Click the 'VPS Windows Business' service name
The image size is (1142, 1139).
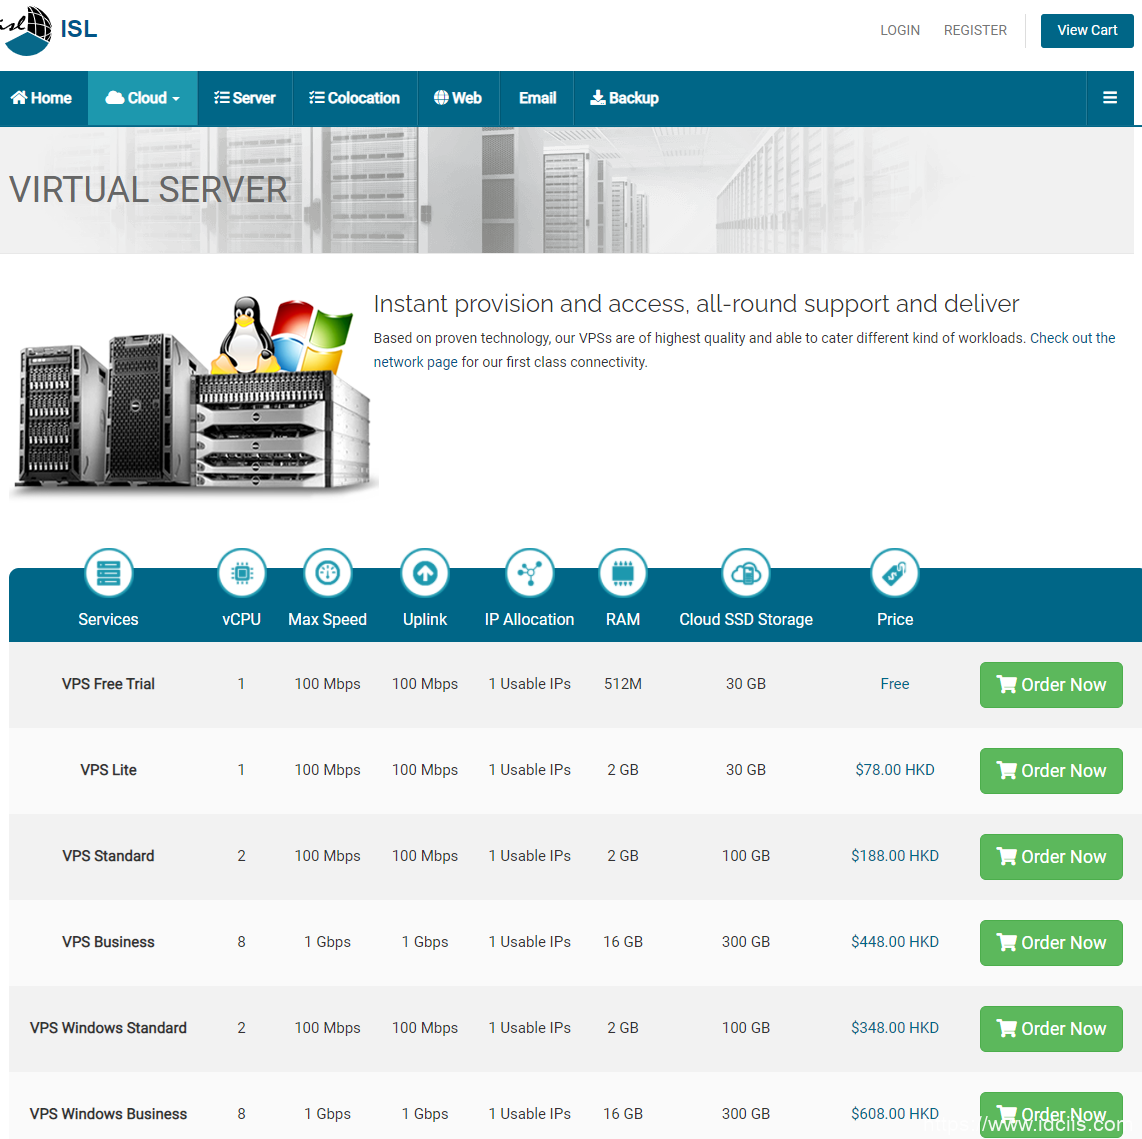pos(109,1114)
